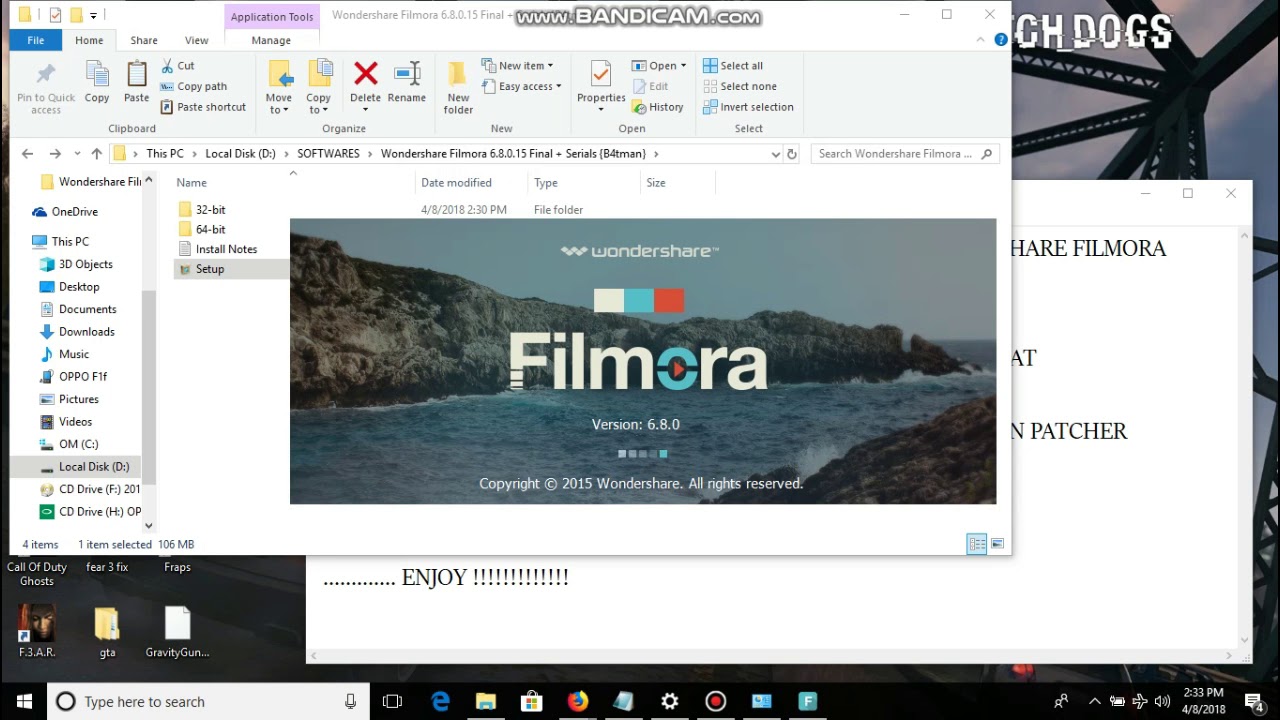Click Local Disk (D:) breadcrumb
Screen dimensions: 1280x720
(x=240, y=154)
